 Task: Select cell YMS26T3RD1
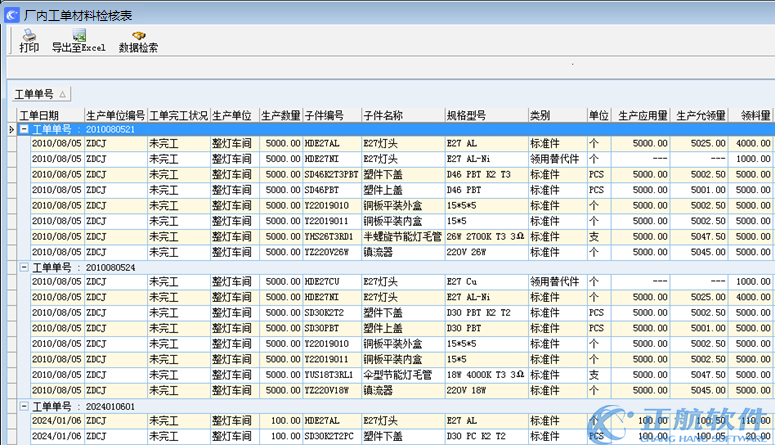click(332, 237)
